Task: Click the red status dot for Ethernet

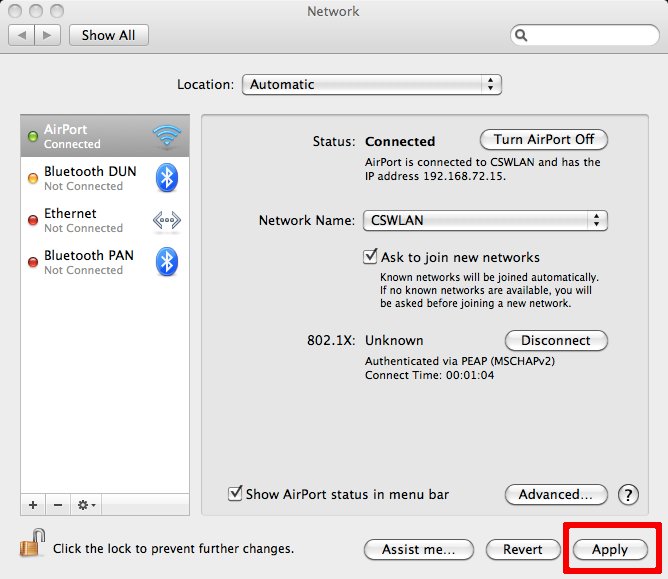Action: pyautogui.click(x=33, y=220)
